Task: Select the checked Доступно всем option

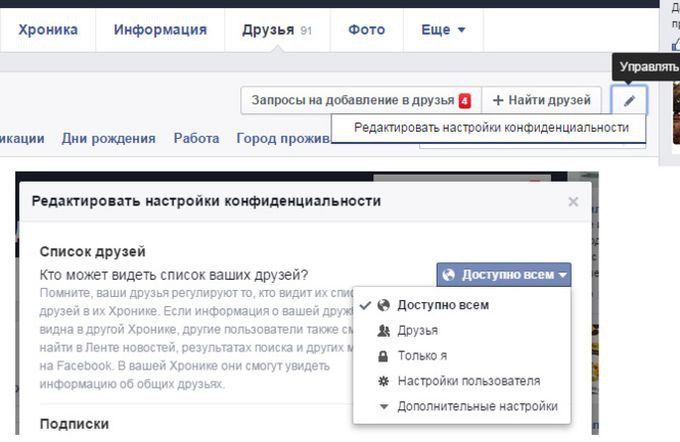Action: [443, 305]
